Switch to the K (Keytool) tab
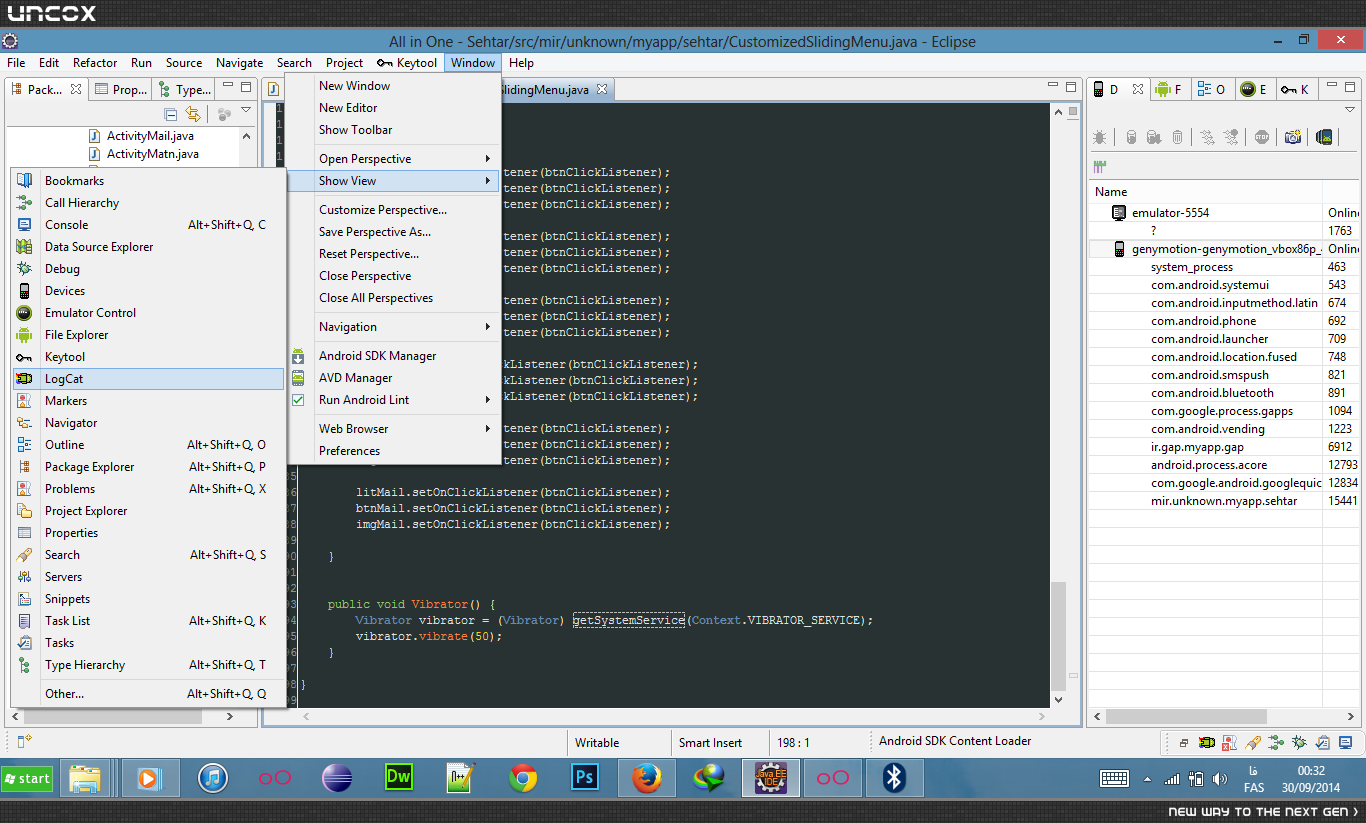1366x823 pixels. (1295, 89)
